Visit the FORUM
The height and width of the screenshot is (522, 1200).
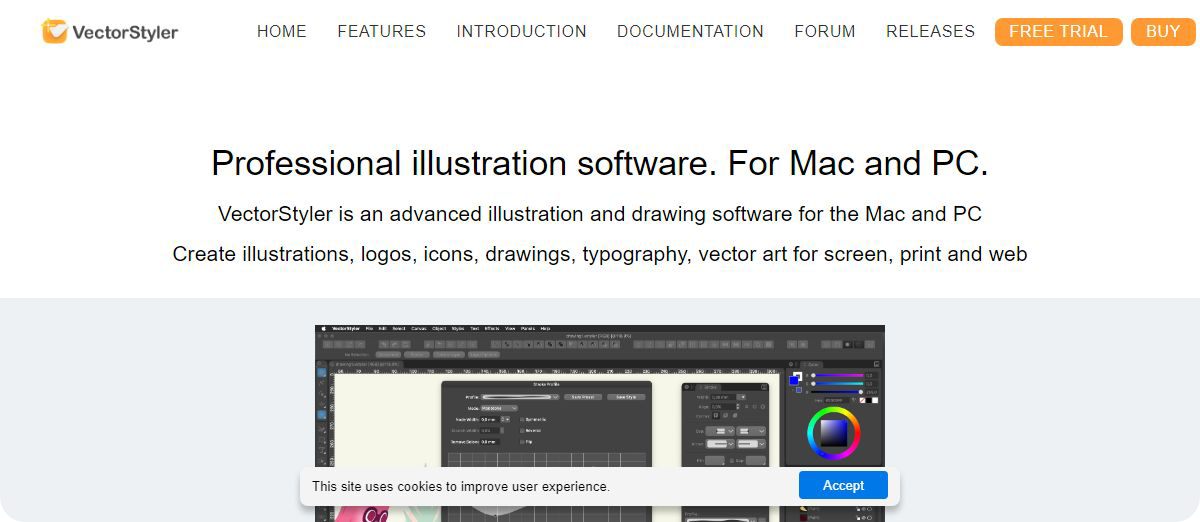(825, 32)
